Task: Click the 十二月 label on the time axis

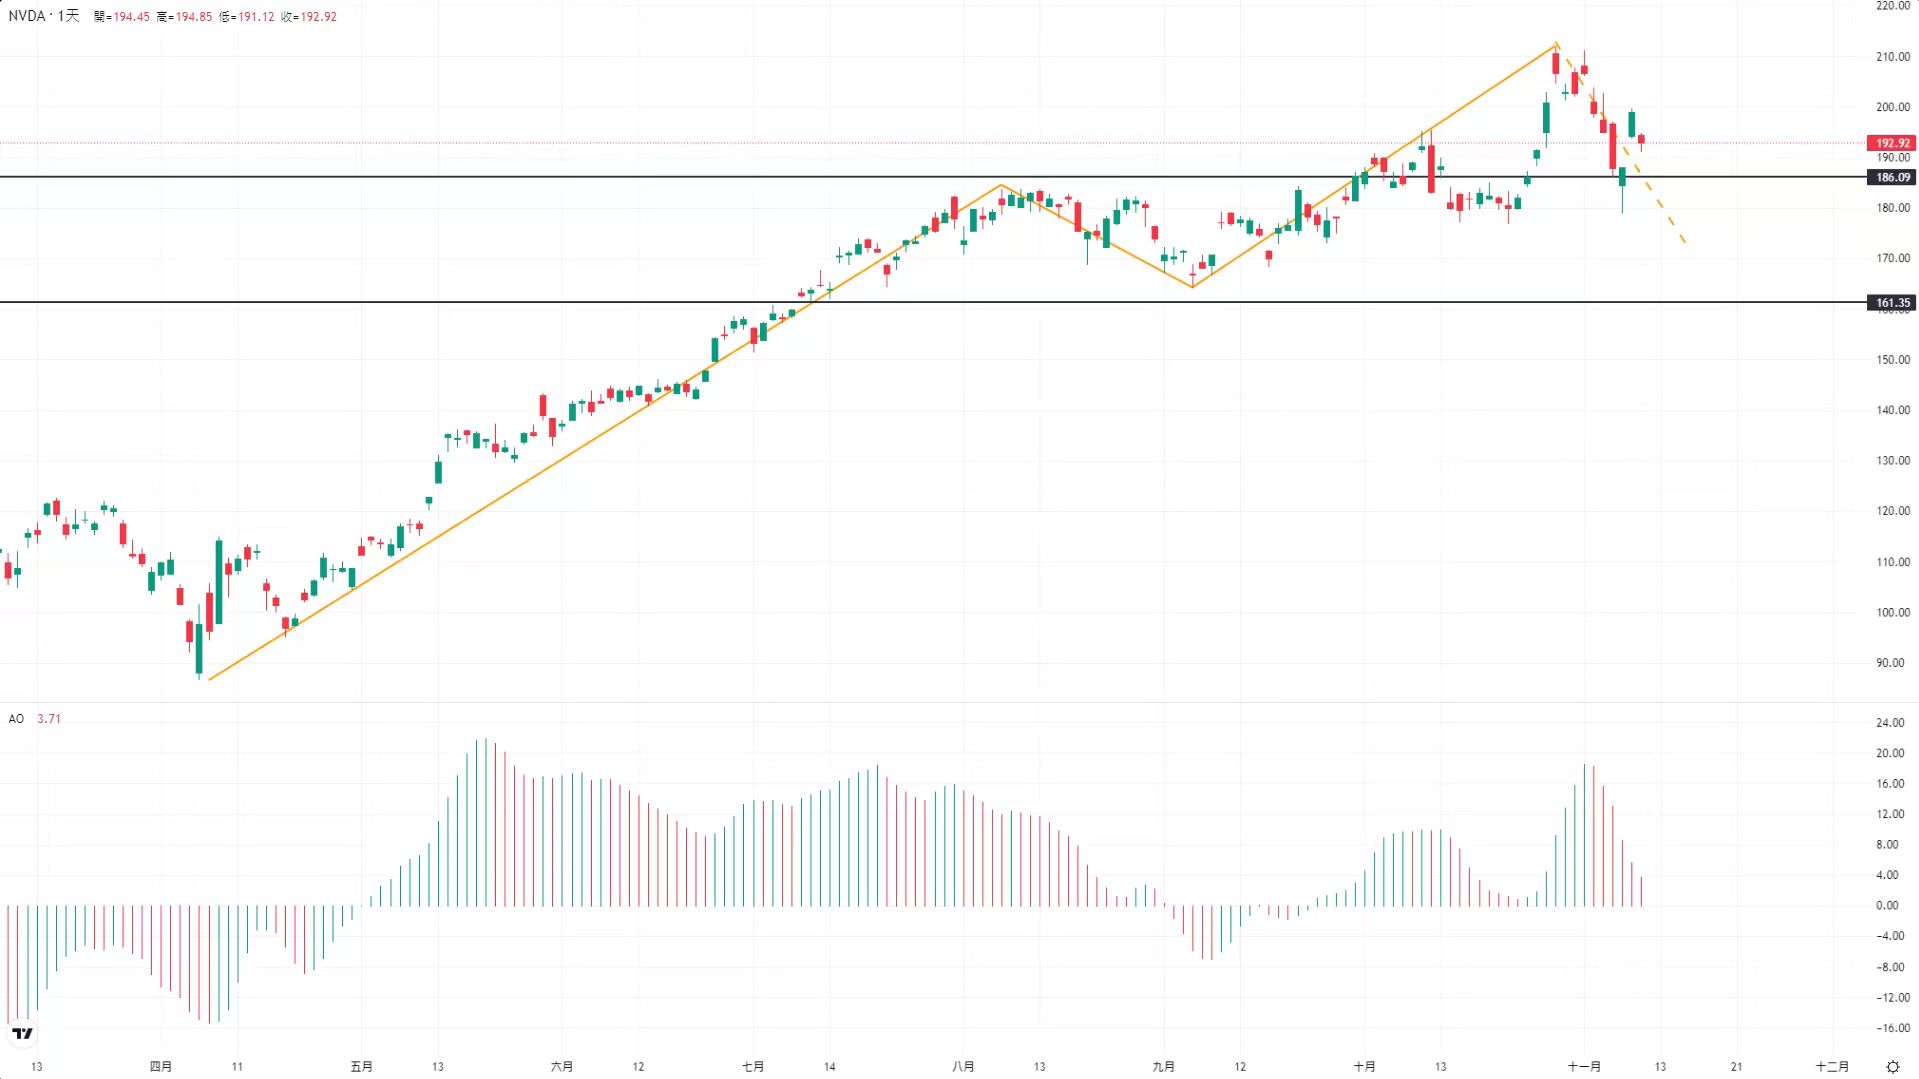Action: [x=1832, y=1067]
